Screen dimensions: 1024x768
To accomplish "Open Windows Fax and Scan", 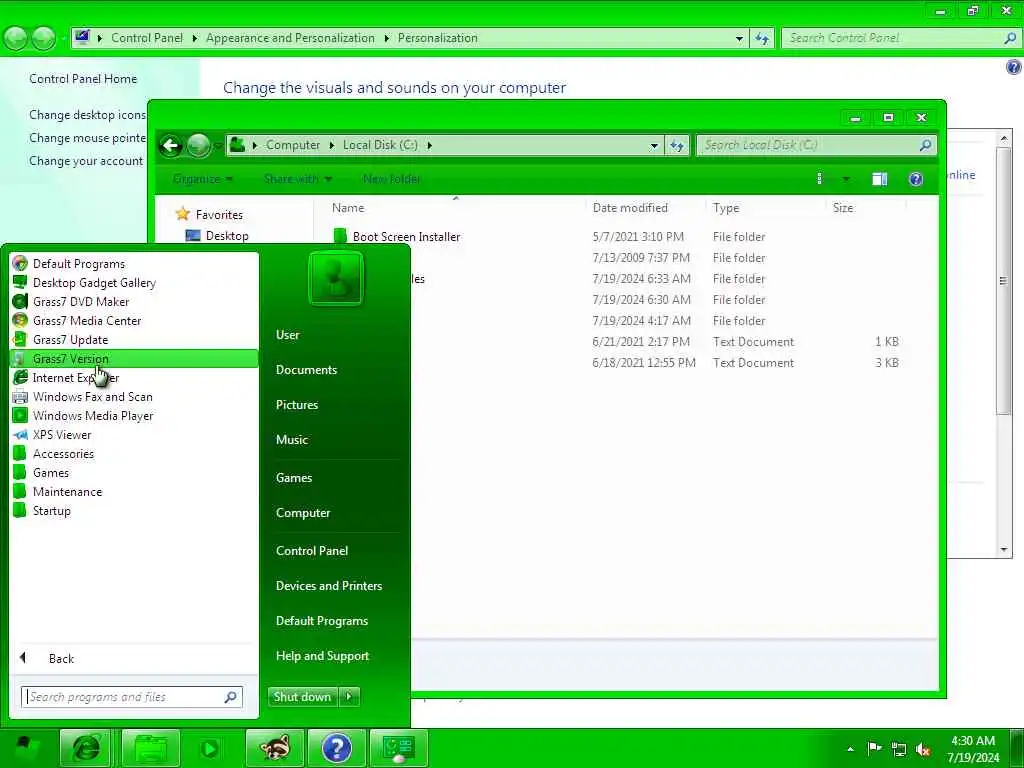I will pos(93,396).
